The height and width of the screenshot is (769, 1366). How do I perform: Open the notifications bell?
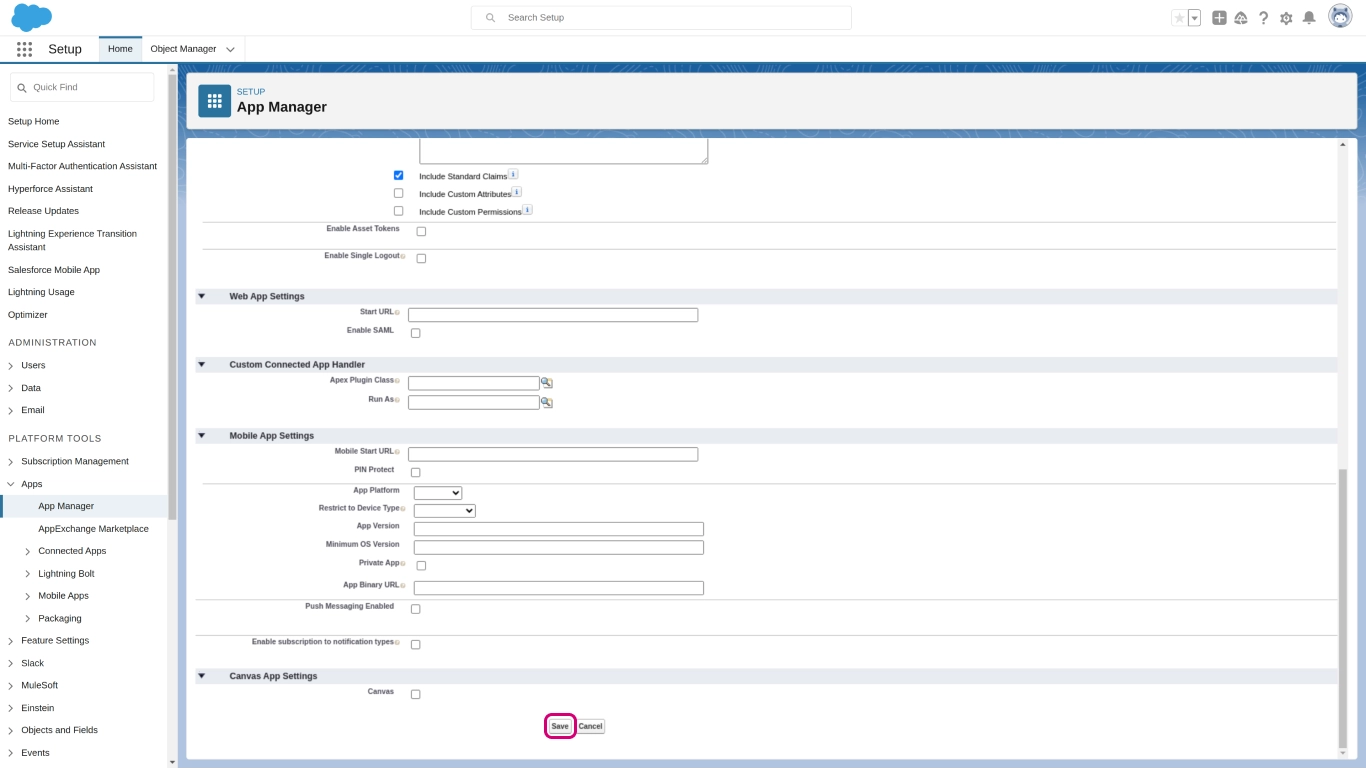1308,18
